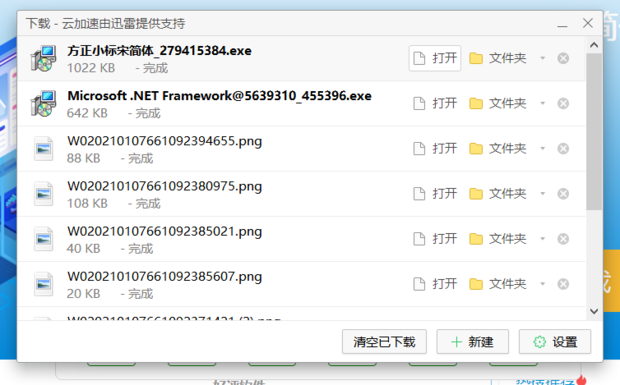
Task: Click scrollbar down arrow in download list
Action: (594, 311)
